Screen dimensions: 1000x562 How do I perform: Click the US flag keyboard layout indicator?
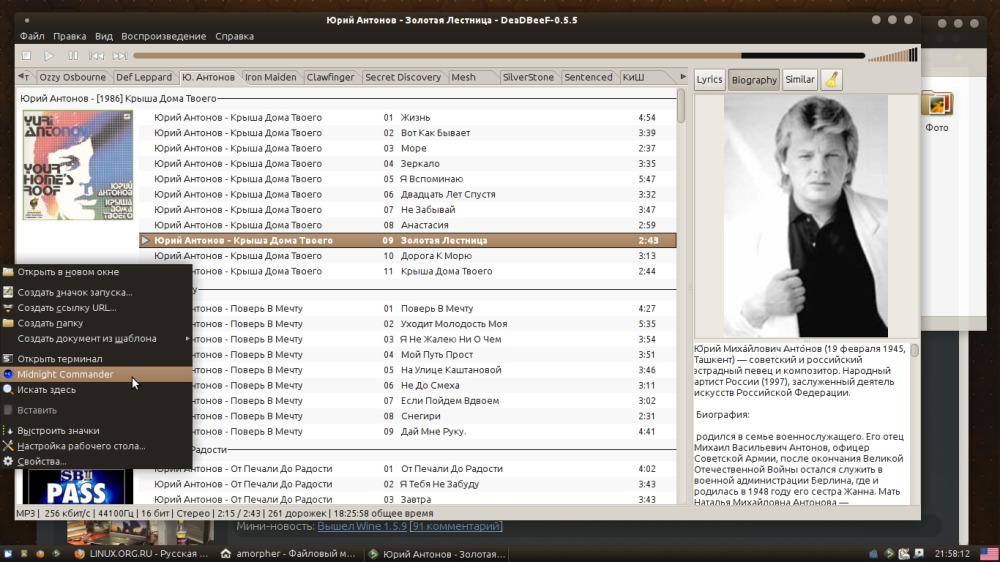pyautogui.click(x=989, y=554)
